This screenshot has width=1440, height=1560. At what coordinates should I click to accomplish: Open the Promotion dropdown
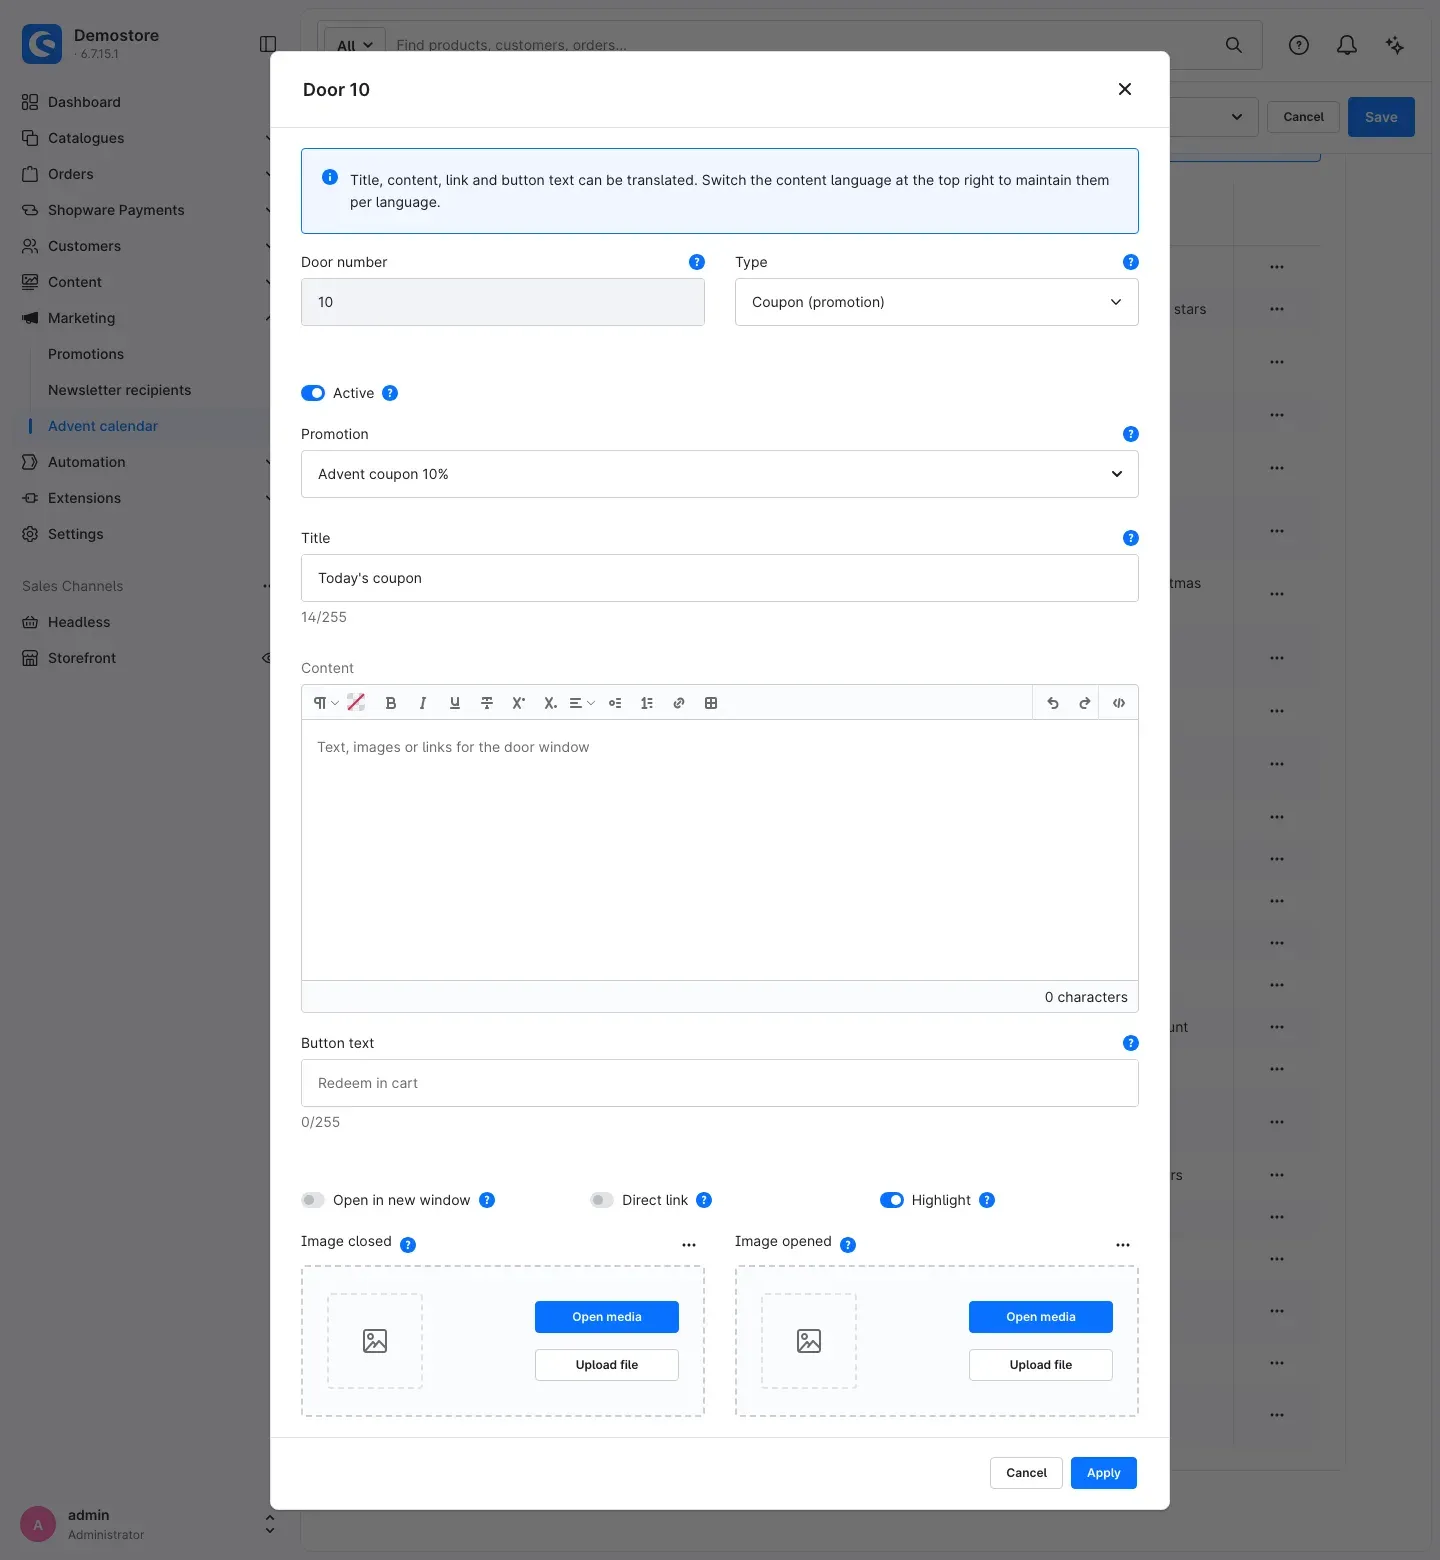point(720,474)
